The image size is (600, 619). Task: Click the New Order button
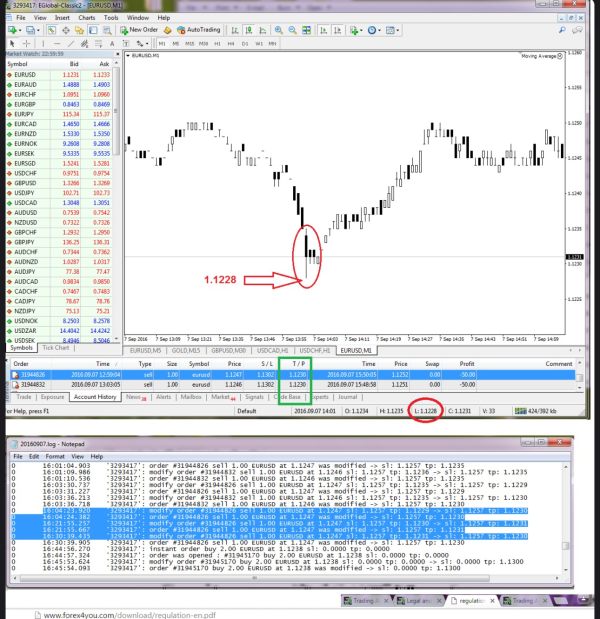tap(139, 30)
